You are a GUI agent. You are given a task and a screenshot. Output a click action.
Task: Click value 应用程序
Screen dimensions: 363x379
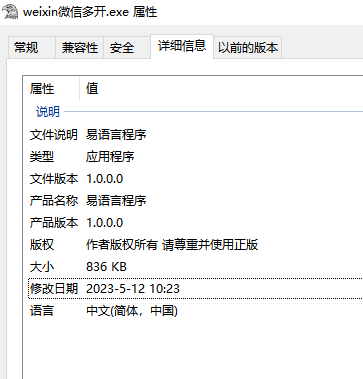pos(110,156)
